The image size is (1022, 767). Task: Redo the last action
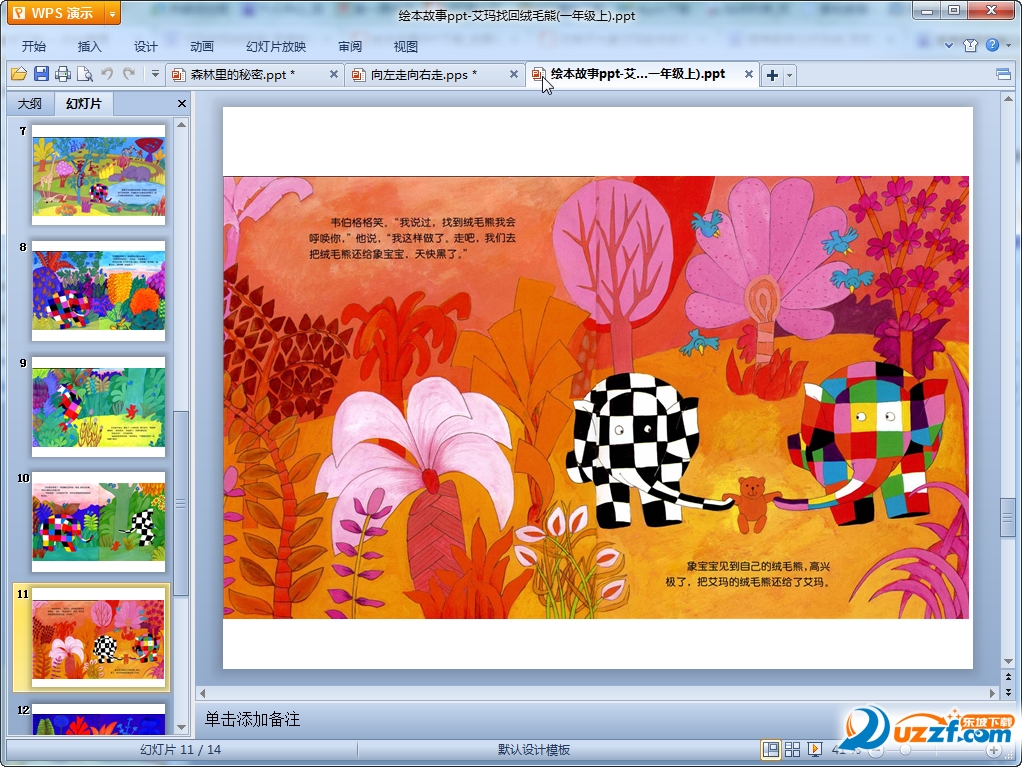[x=129, y=74]
